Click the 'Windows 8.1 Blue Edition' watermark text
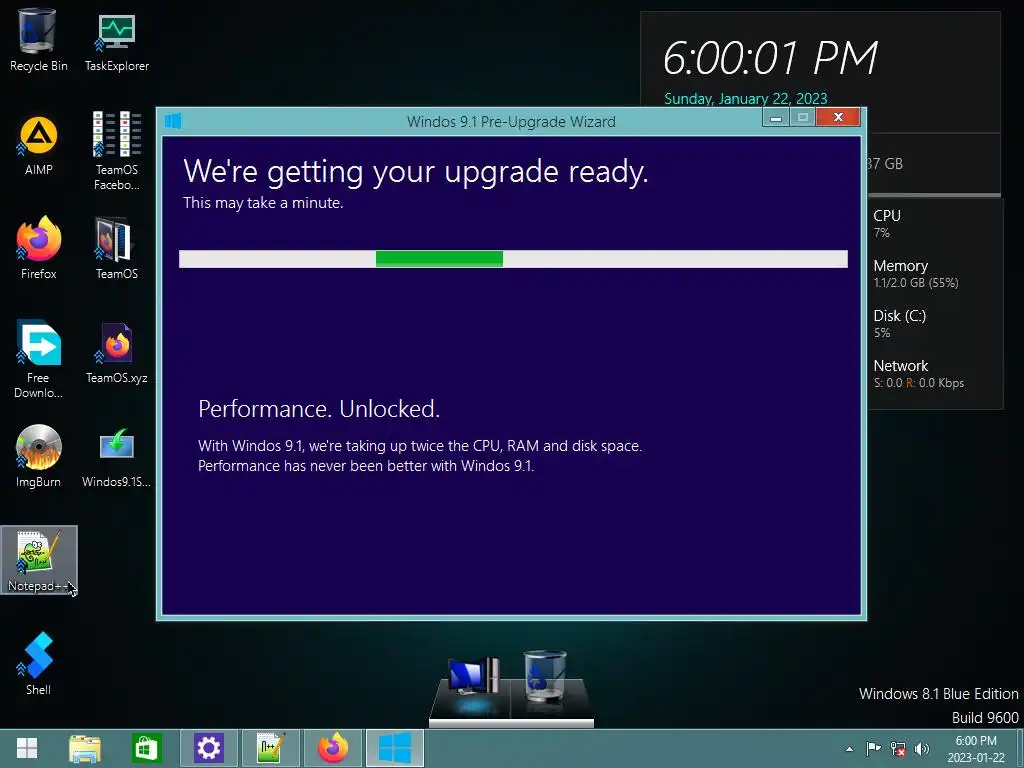The width and height of the screenshot is (1024, 768). 938,694
